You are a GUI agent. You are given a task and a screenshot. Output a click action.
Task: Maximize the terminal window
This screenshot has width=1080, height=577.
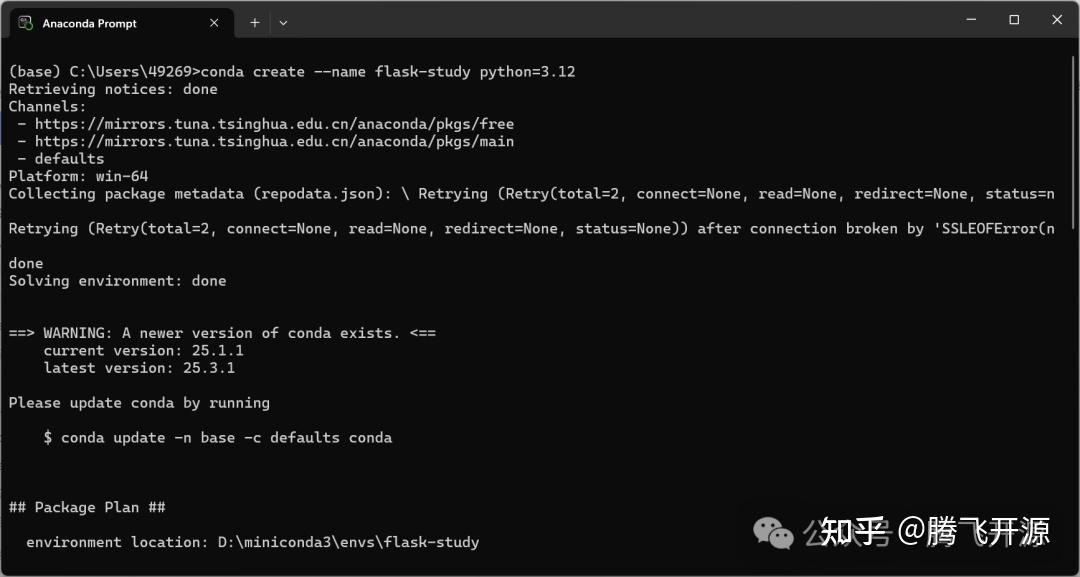coord(1014,20)
